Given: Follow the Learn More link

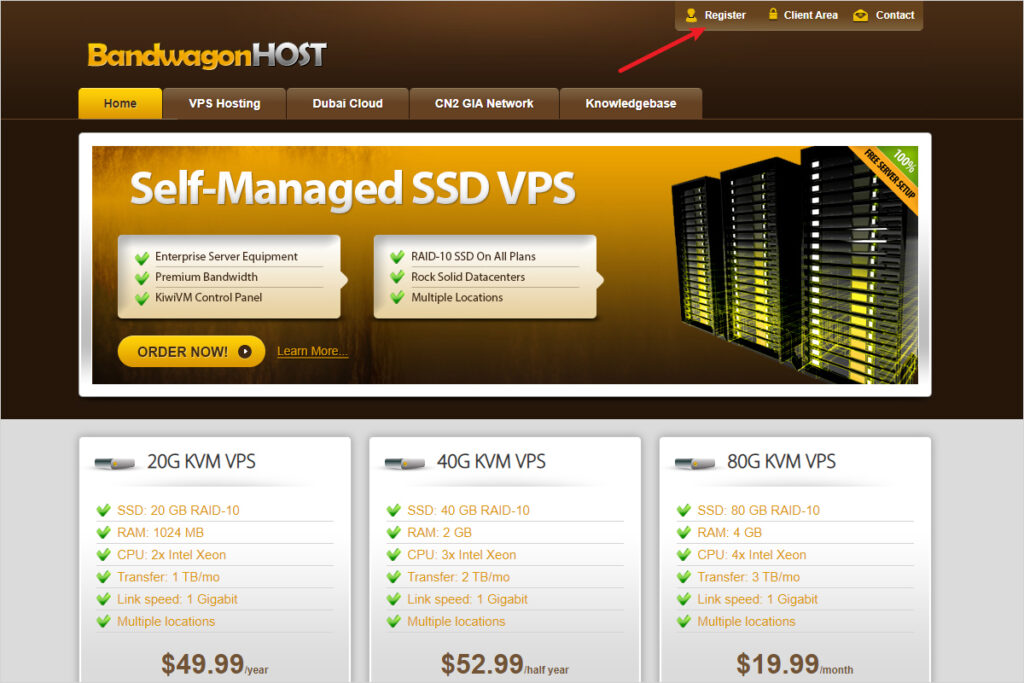Looking at the screenshot, I should click(x=312, y=351).
